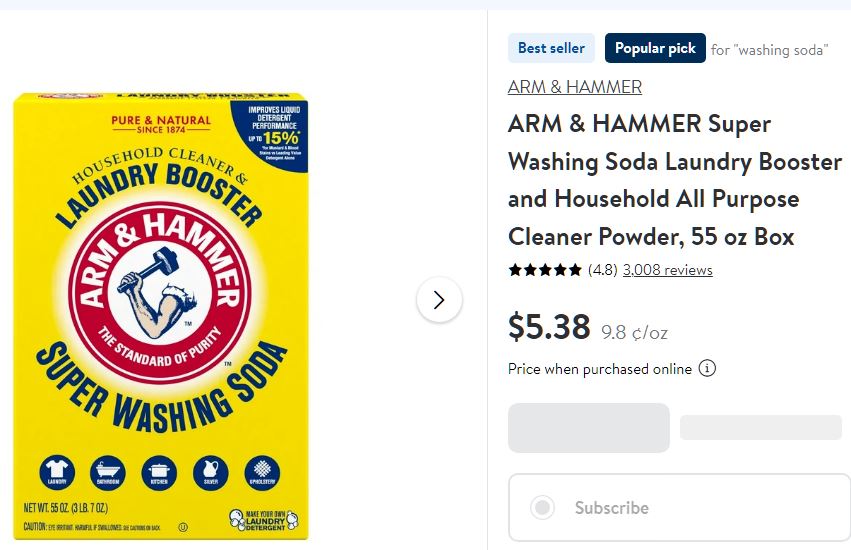851x550 pixels.
Task: Click the Upholstery icon on the box
Action: click(x=262, y=472)
